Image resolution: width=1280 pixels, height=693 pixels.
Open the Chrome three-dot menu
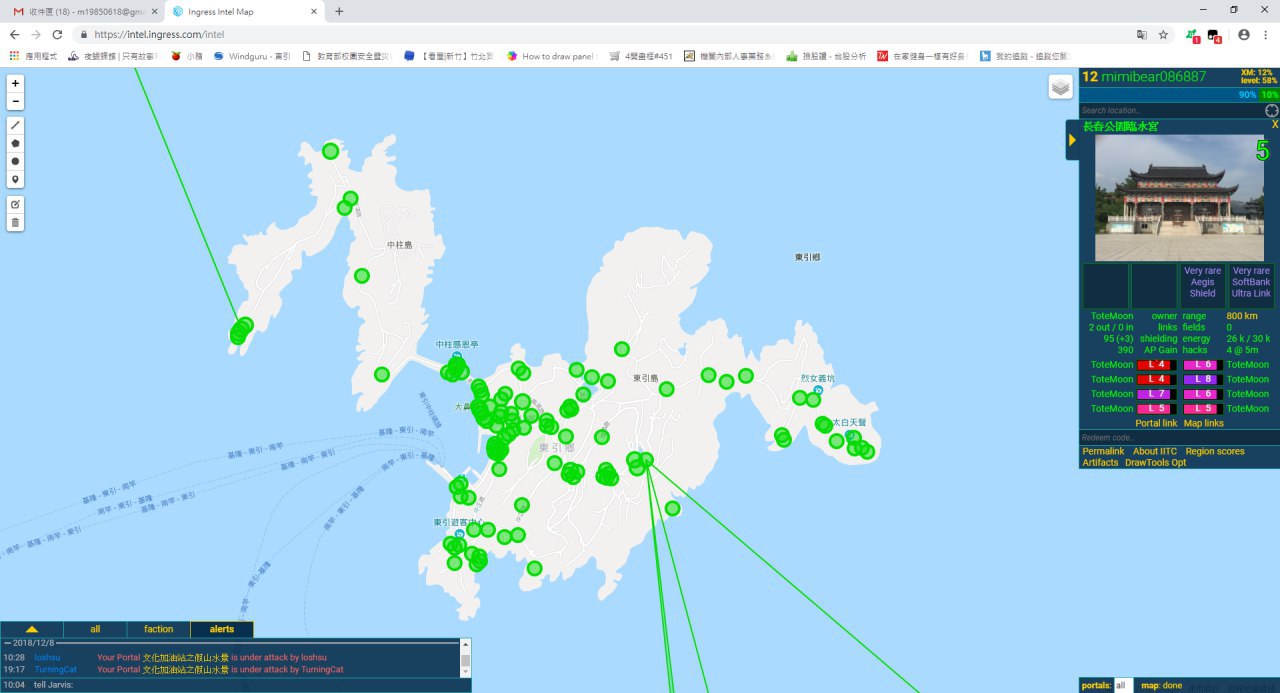[1266, 34]
